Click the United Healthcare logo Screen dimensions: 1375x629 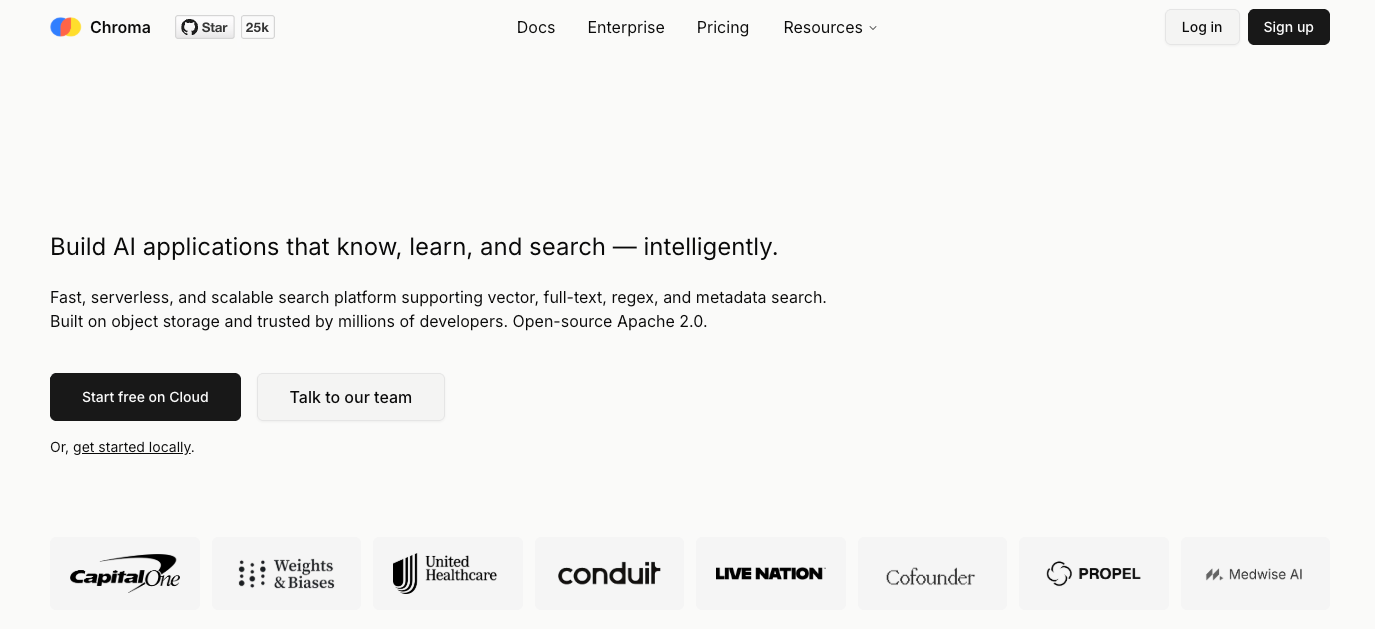point(447,574)
